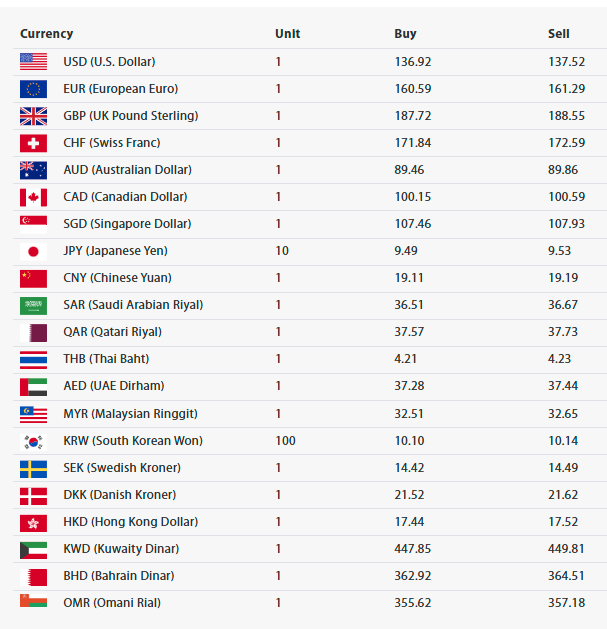This screenshot has width=607, height=629.
Task: Select the AUD (Australian Dollar) label
Action: (x=128, y=170)
